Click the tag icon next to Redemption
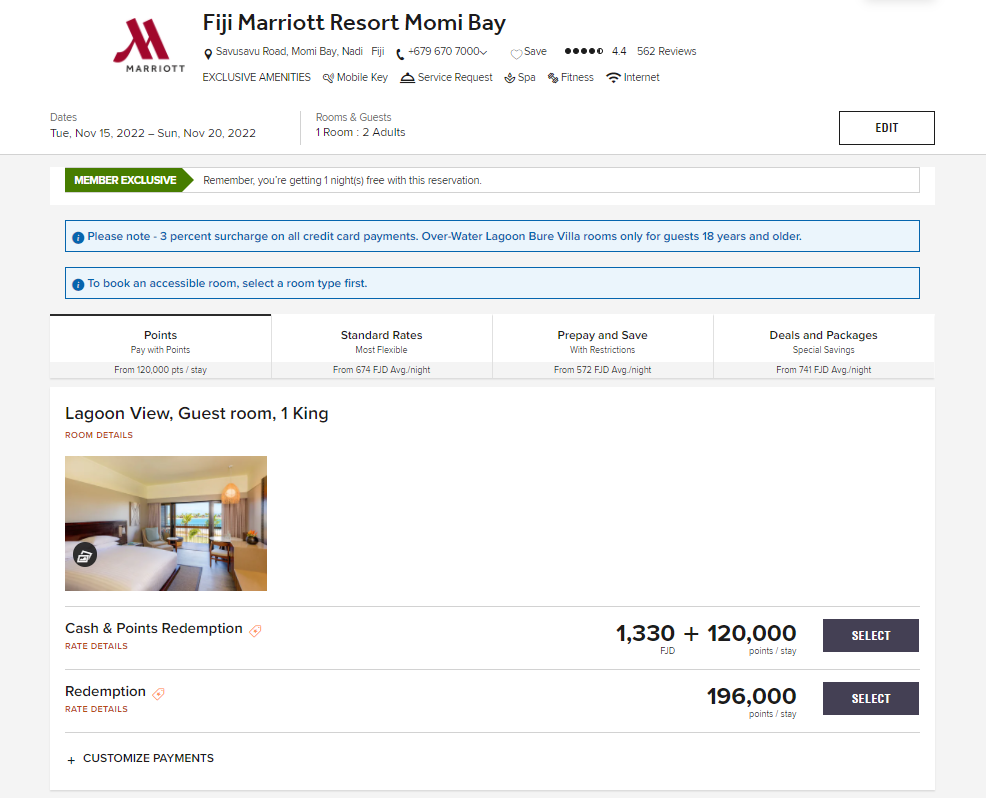The height and width of the screenshot is (798, 986). pos(157,690)
